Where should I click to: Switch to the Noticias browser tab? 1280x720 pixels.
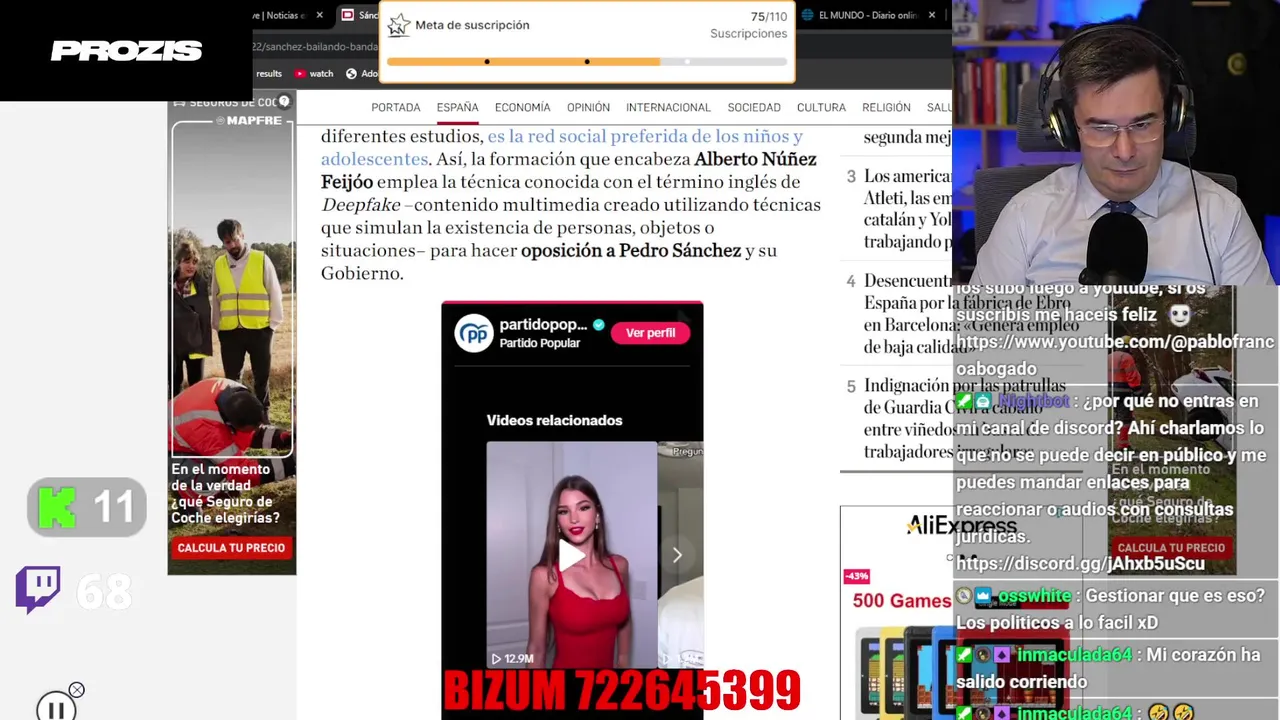coord(281,15)
